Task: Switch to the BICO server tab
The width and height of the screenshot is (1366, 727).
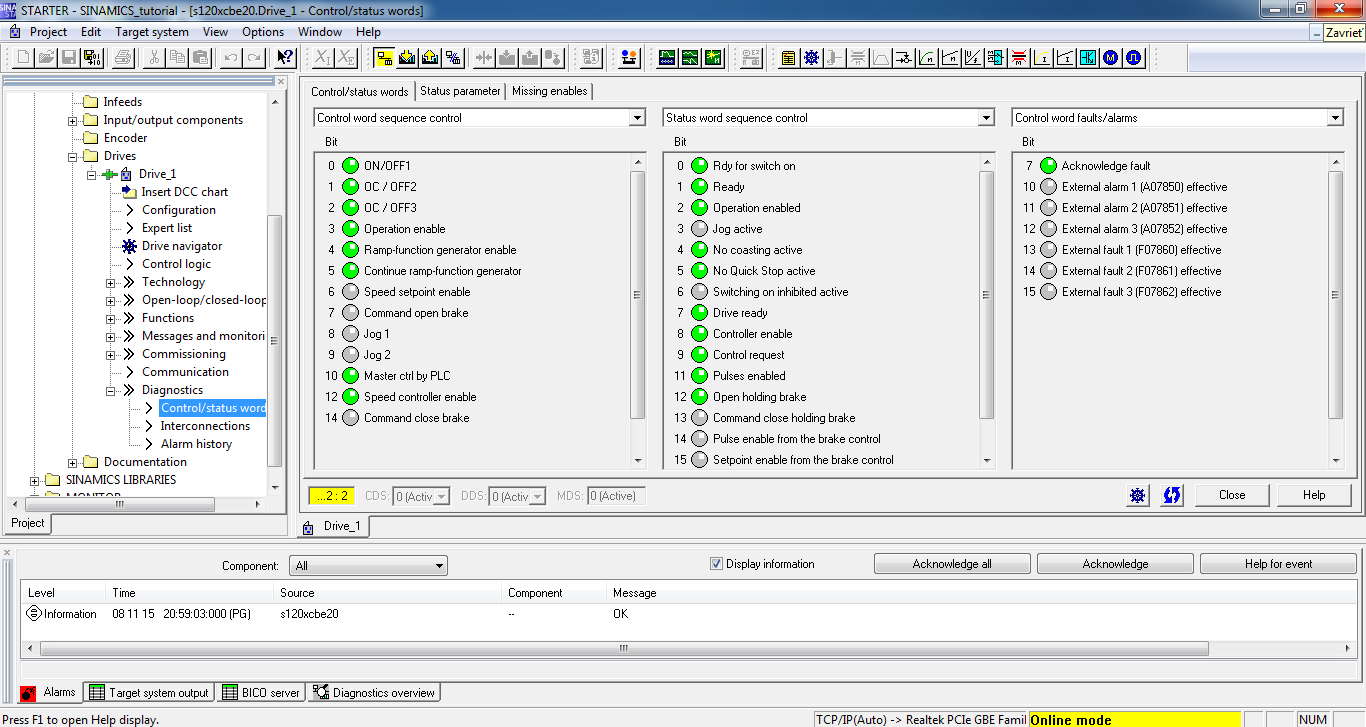Action: pyautogui.click(x=261, y=692)
